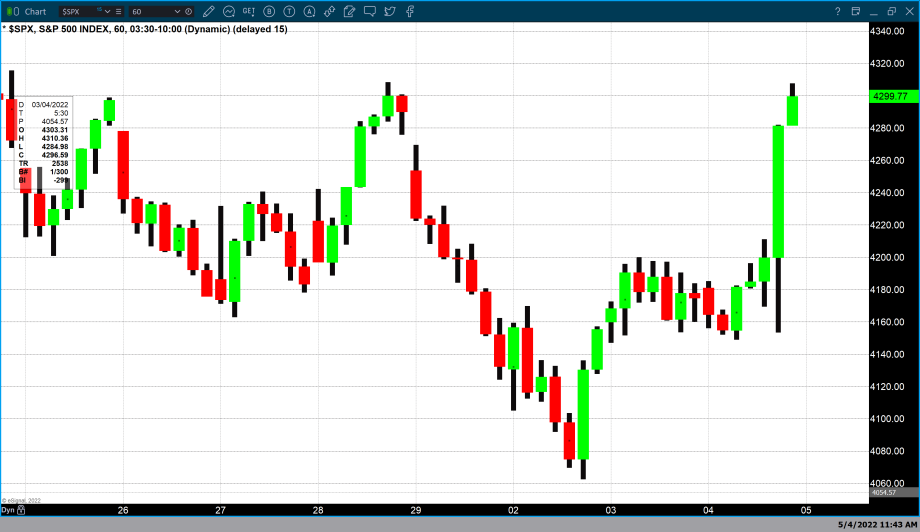920x532 pixels.
Task: Open the symbol list menu icon
Action: (118, 11)
